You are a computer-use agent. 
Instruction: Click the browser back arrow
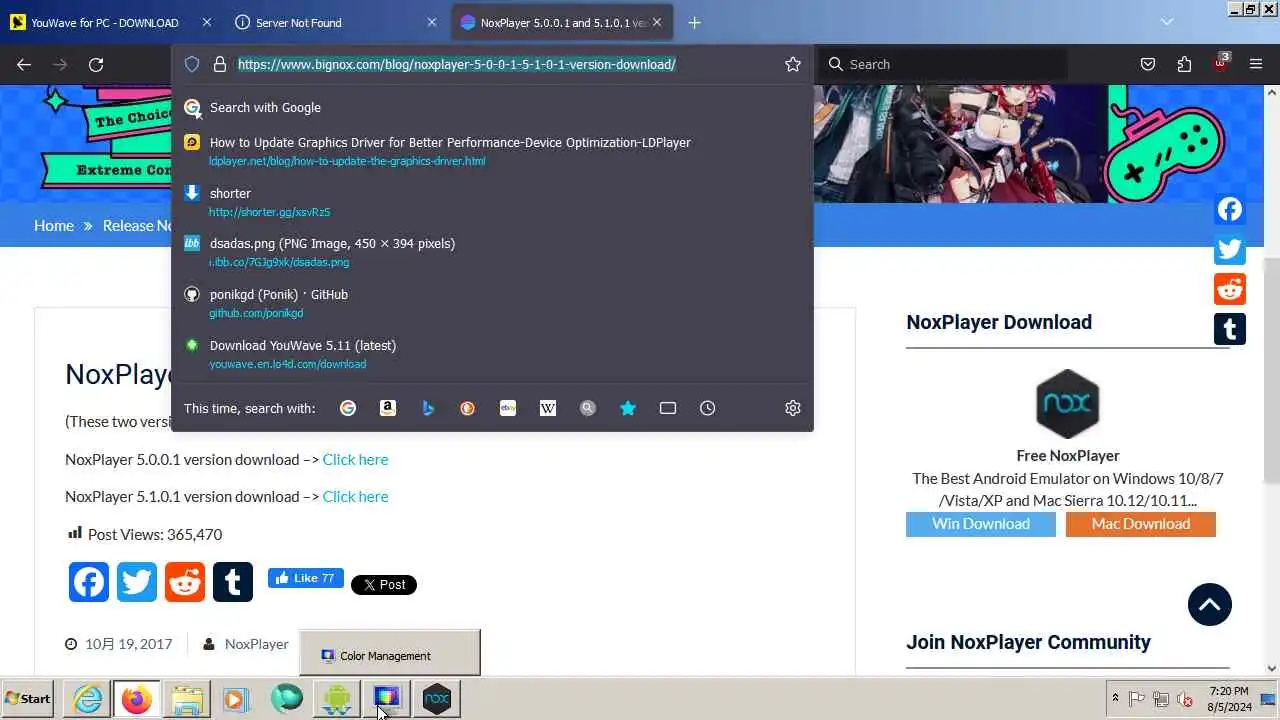[x=24, y=64]
